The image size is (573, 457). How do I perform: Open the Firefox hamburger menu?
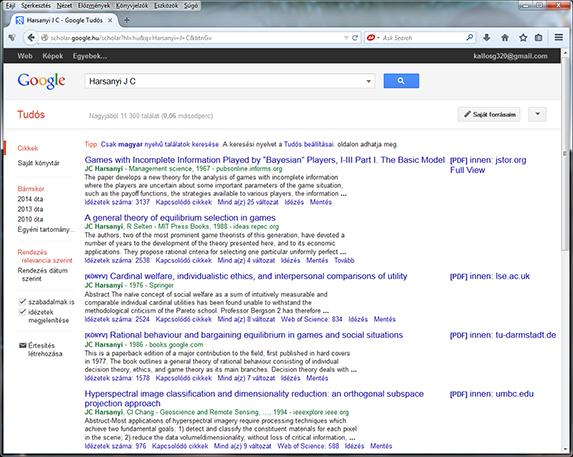point(558,37)
